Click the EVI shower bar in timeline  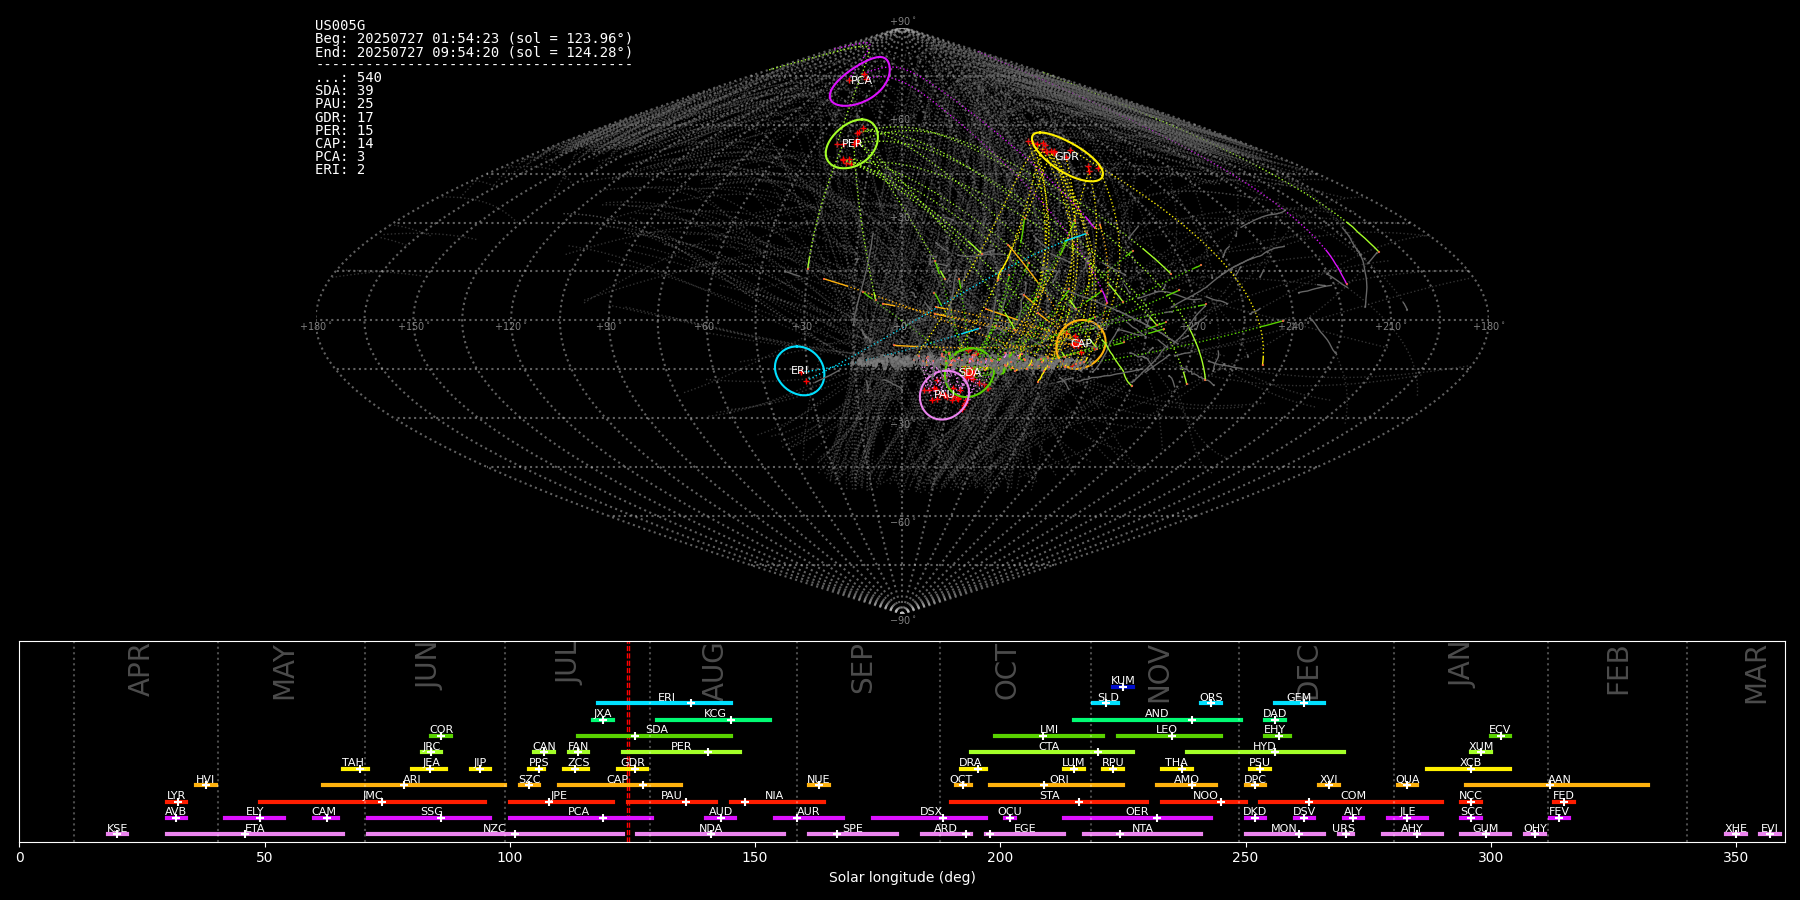(1770, 834)
